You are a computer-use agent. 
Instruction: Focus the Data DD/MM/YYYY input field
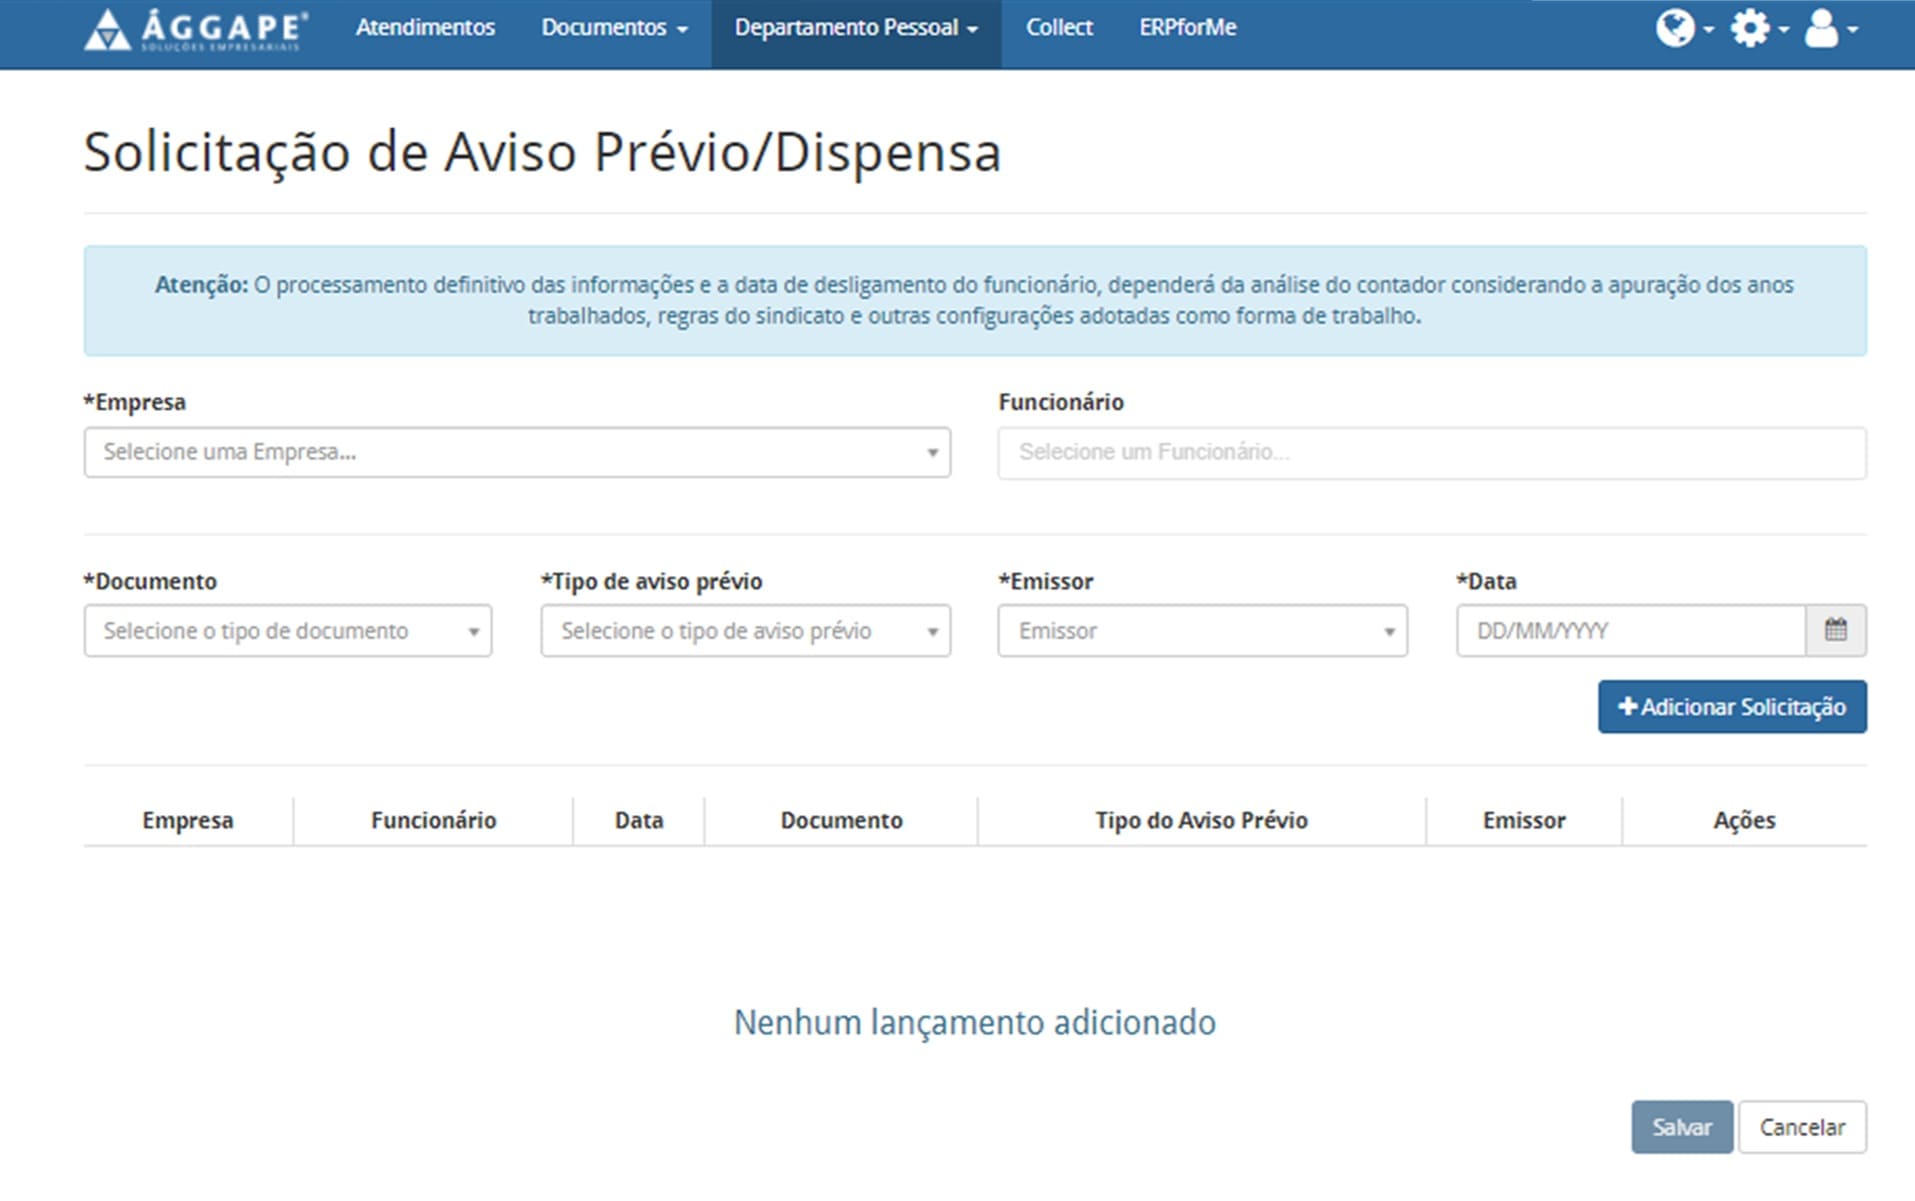(1630, 631)
